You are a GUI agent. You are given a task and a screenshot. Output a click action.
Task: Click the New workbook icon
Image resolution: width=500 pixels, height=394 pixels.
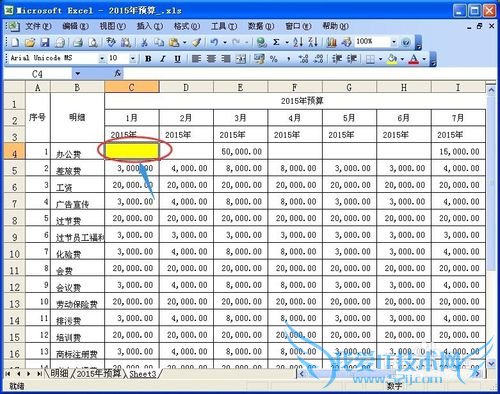pyautogui.click(x=15, y=42)
